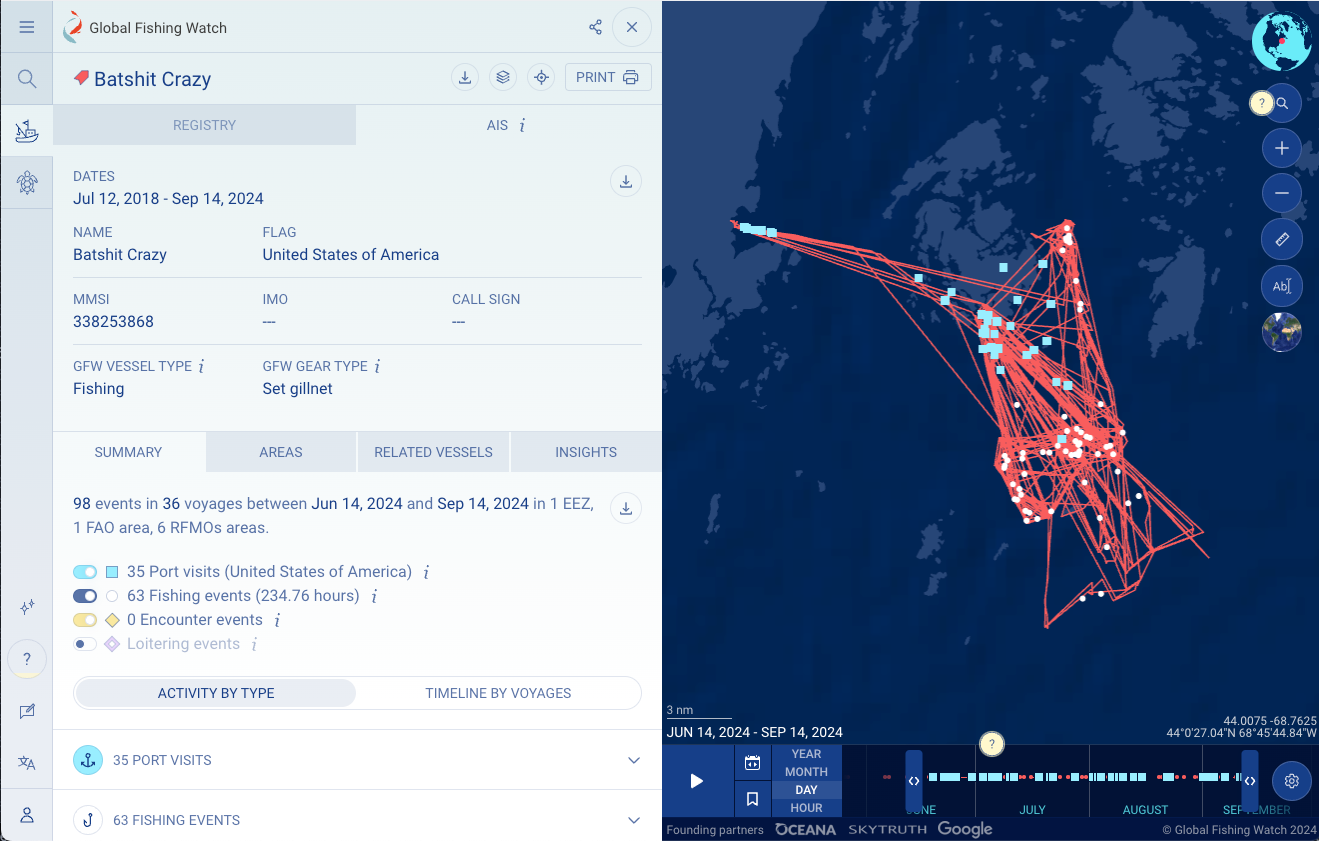Disable the Fishing events layer toggle
1319x841 pixels.
[x=85, y=595]
